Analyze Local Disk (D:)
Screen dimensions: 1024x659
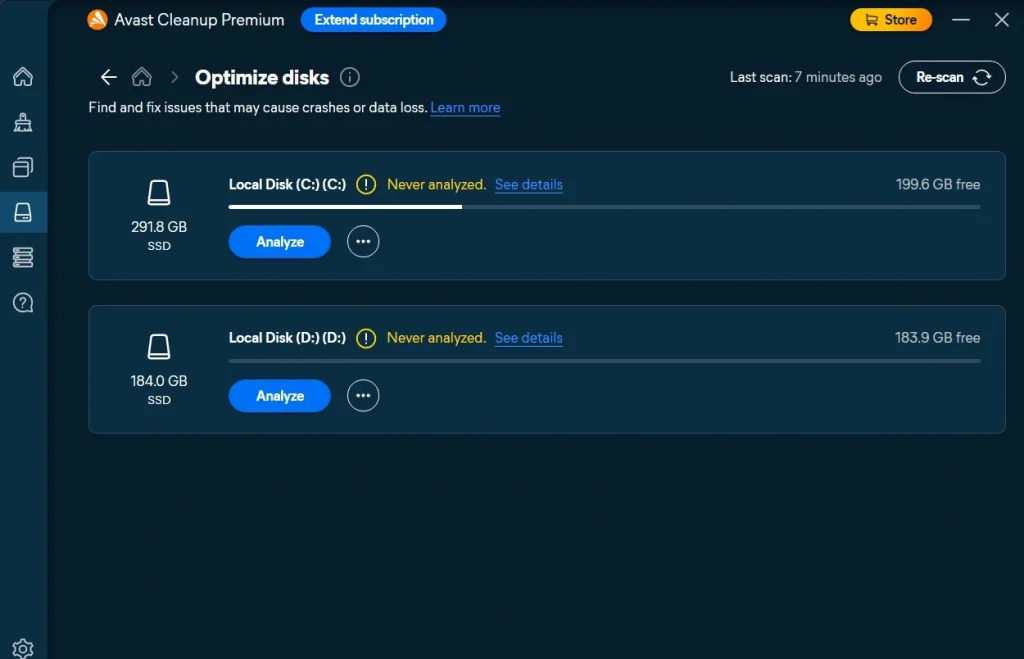tap(280, 396)
